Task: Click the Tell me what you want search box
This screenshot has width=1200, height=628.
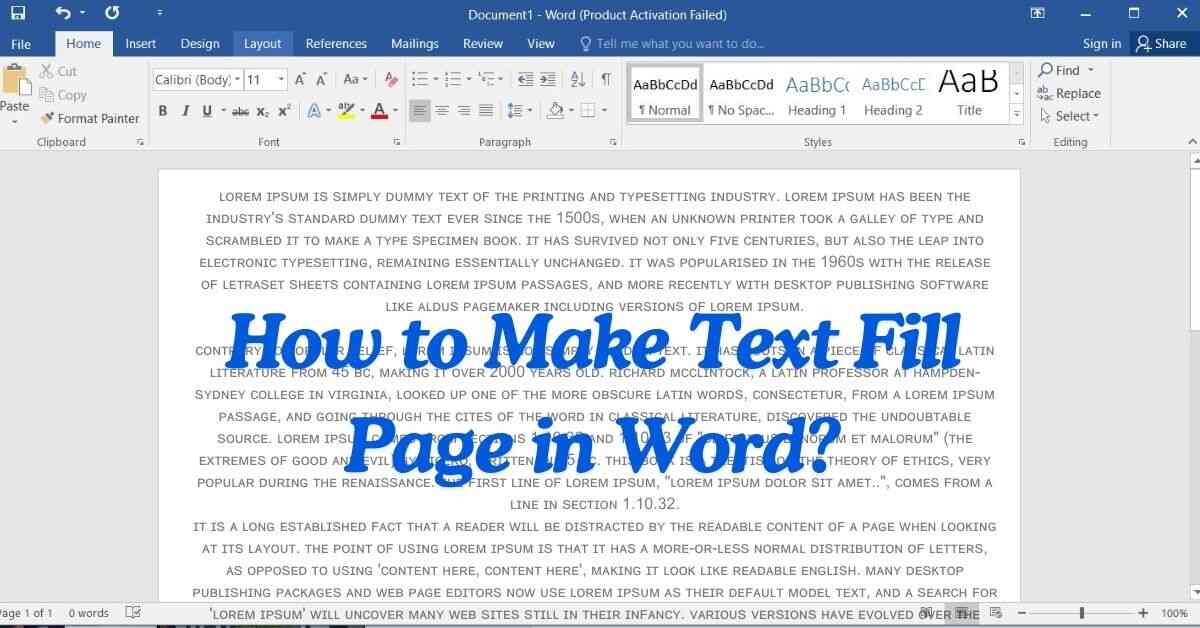Action: 680,44
